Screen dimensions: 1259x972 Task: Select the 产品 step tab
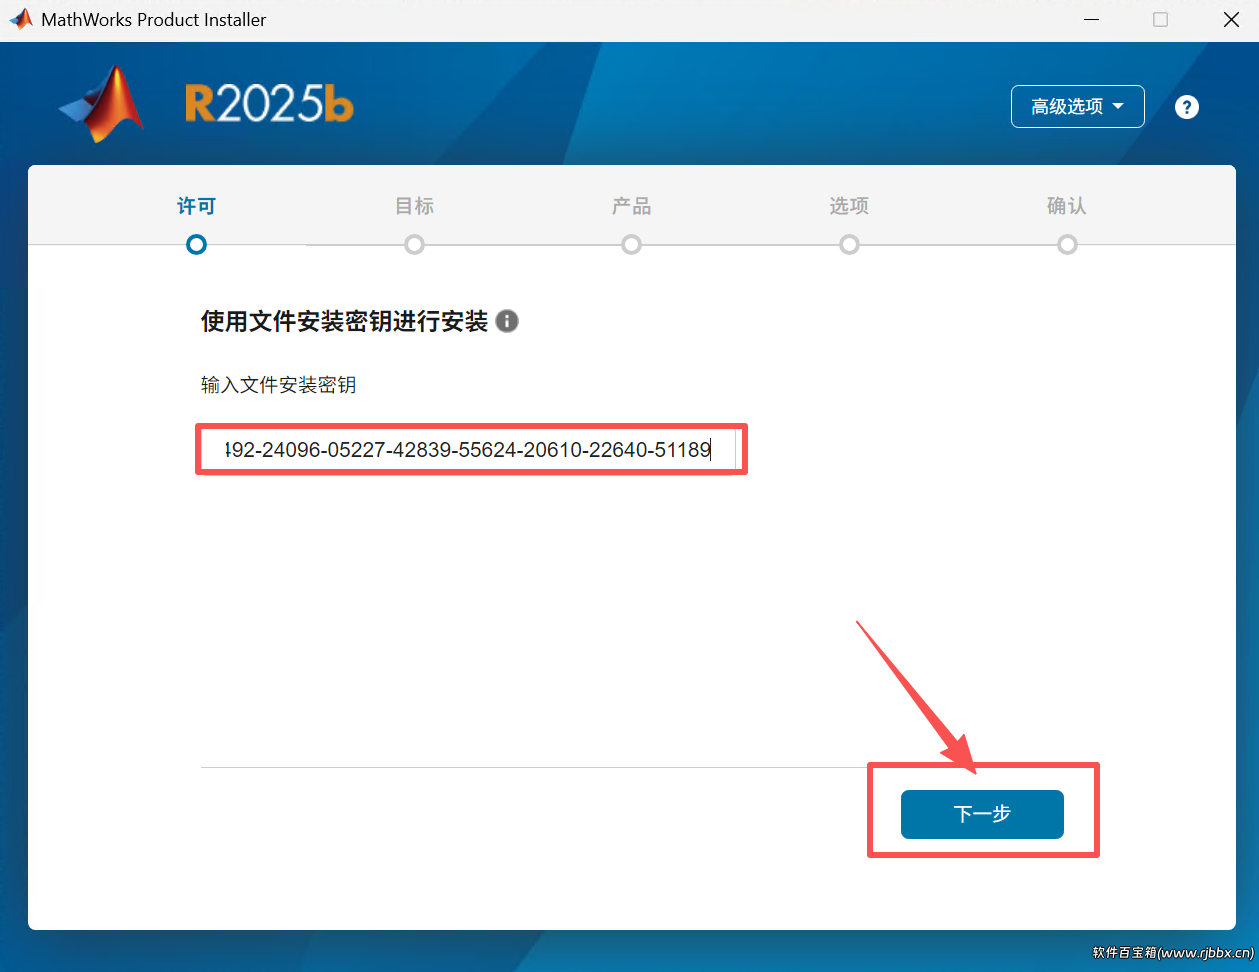[x=631, y=206]
